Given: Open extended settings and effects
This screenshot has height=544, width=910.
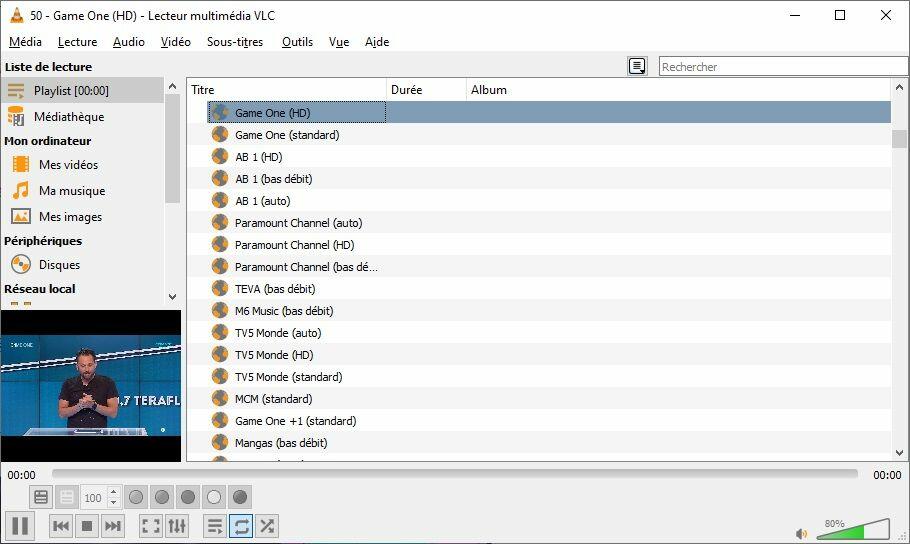Looking at the screenshot, I should 177,526.
